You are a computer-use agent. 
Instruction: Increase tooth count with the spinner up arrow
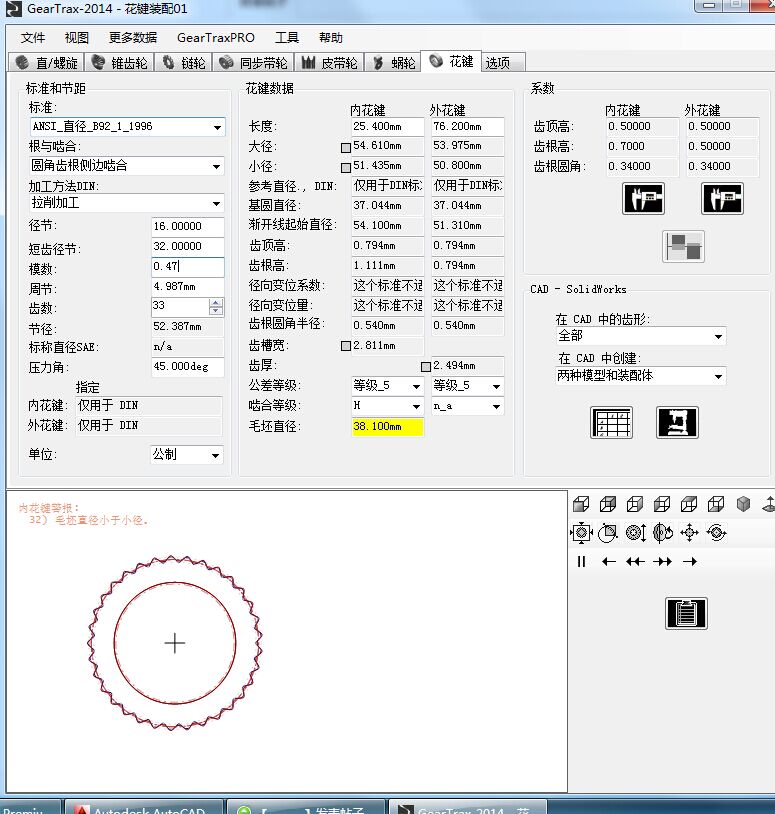coord(216,303)
